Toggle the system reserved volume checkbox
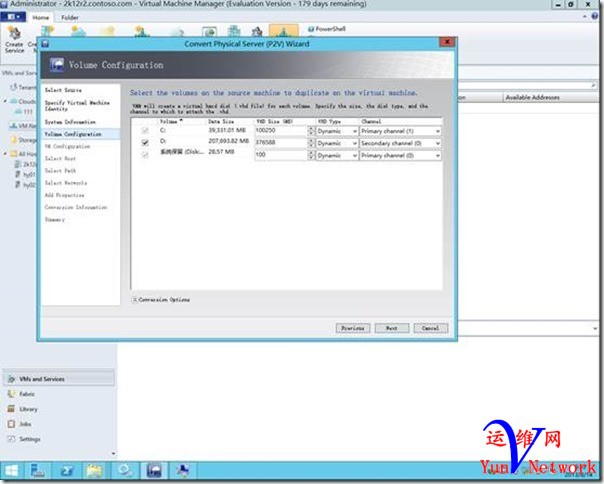Screen dimensions: 604x484 tap(145, 155)
